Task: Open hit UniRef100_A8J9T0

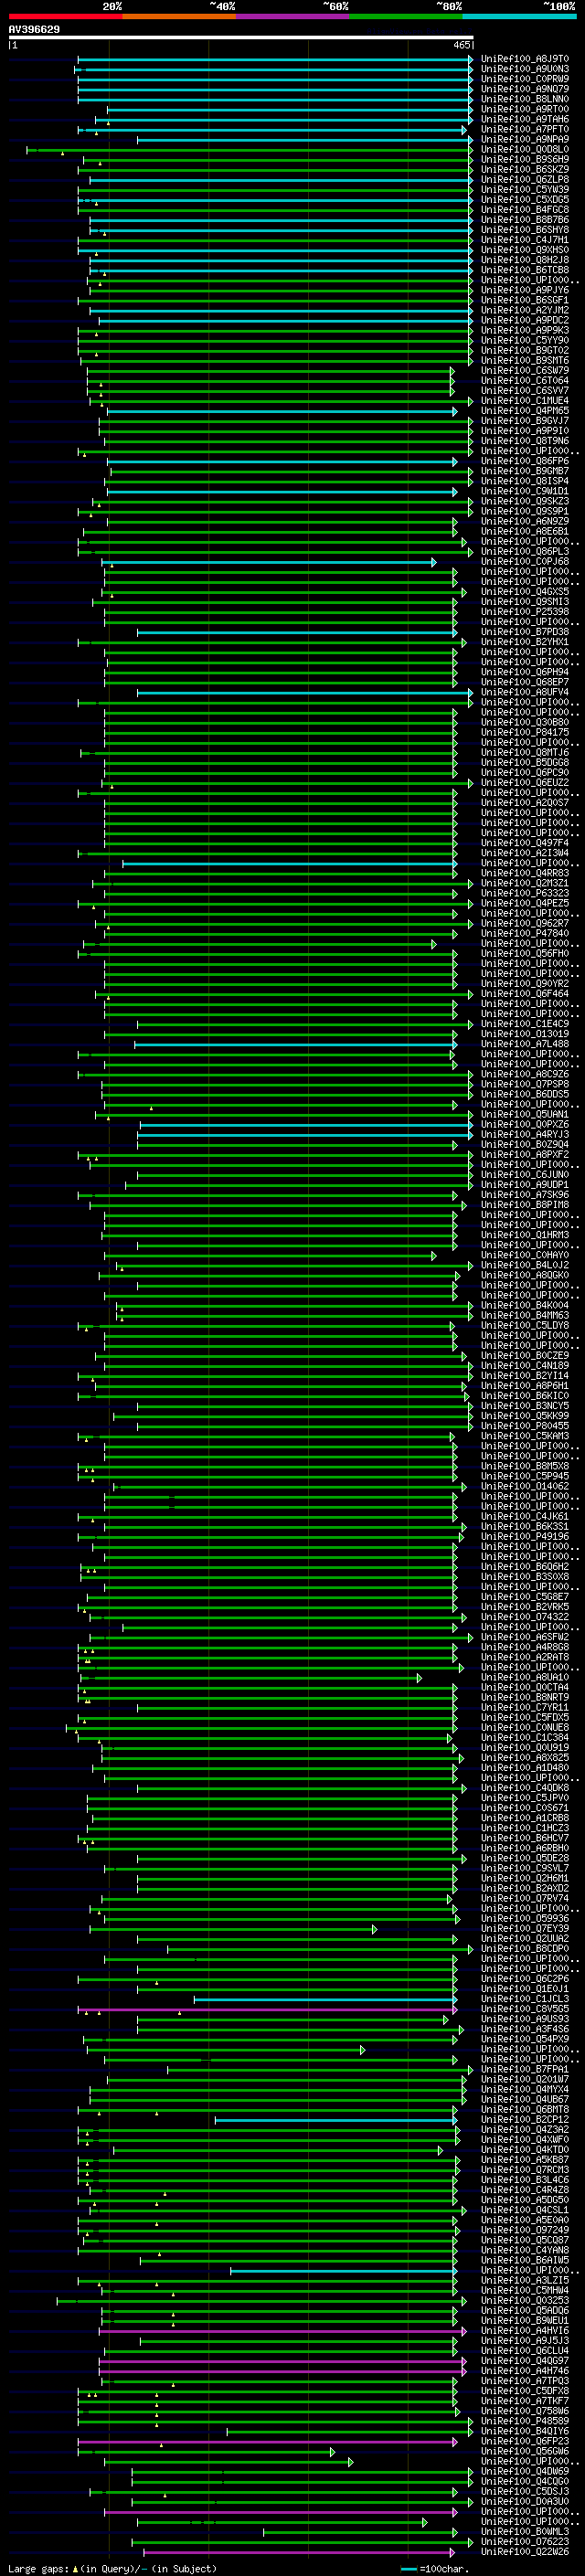Action: click(x=525, y=59)
